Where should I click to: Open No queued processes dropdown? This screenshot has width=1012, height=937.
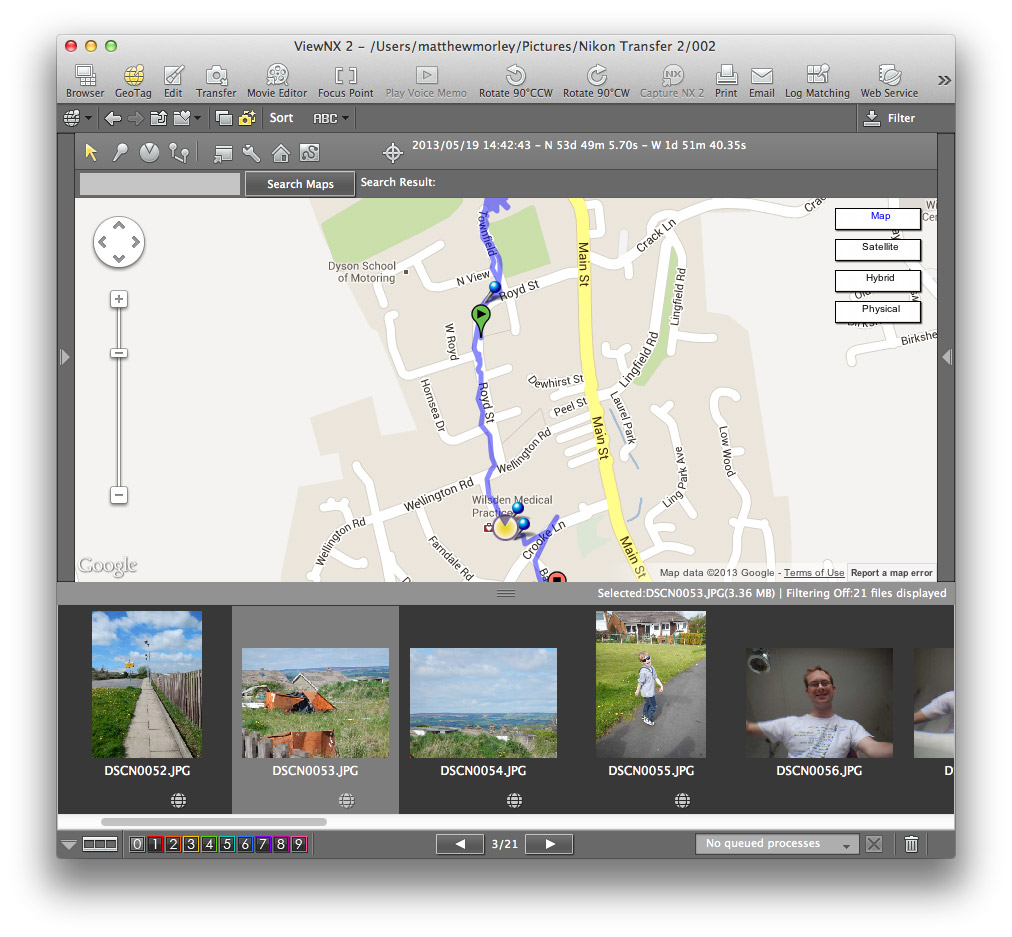[x=777, y=844]
